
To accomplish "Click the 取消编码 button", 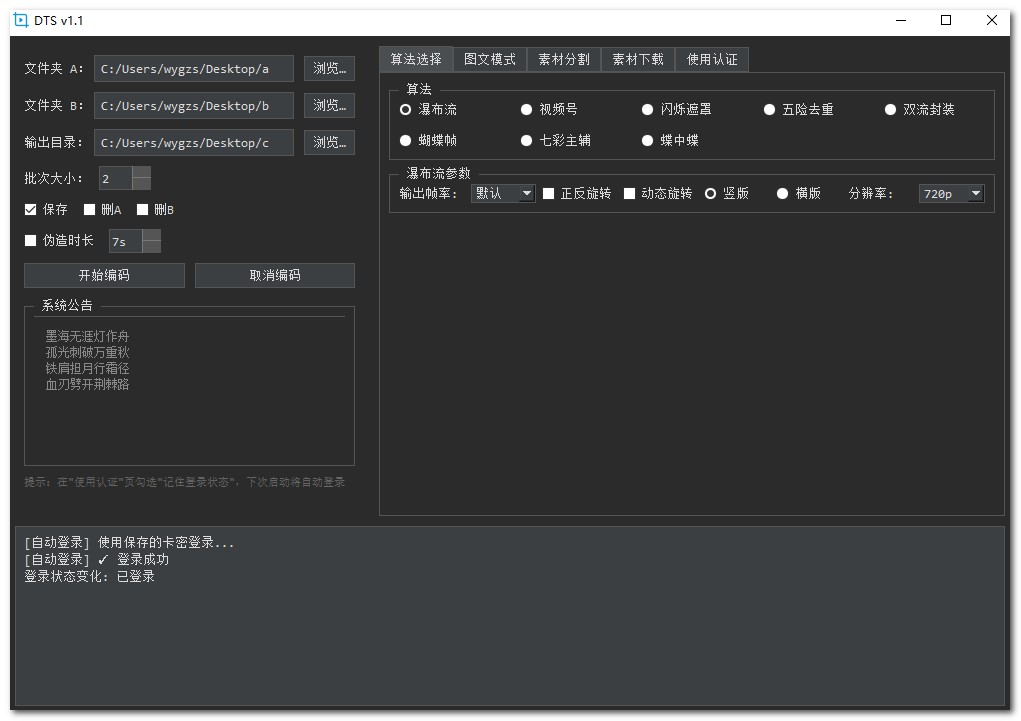I will point(274,276).
